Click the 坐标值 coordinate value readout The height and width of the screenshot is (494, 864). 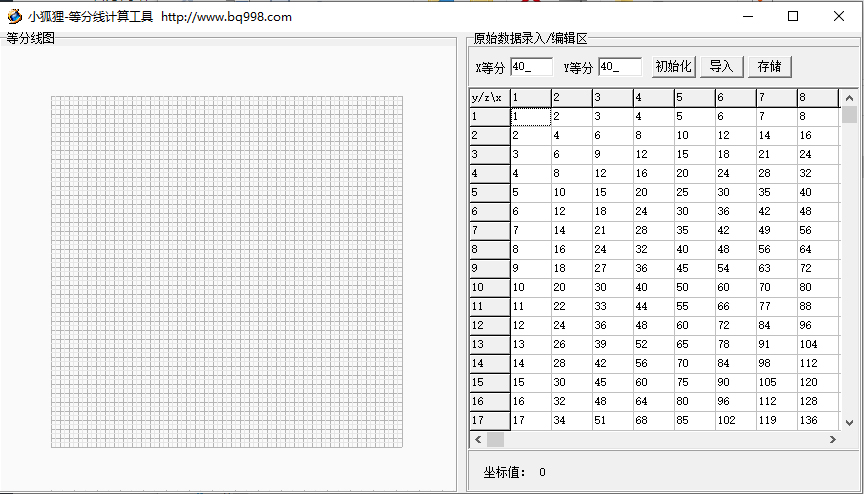(x=515, y=473)
